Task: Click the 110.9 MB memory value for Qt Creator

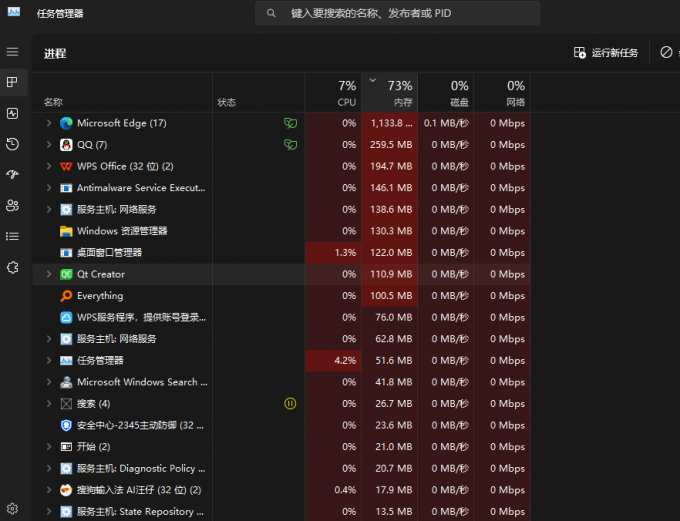Action: 391,274
